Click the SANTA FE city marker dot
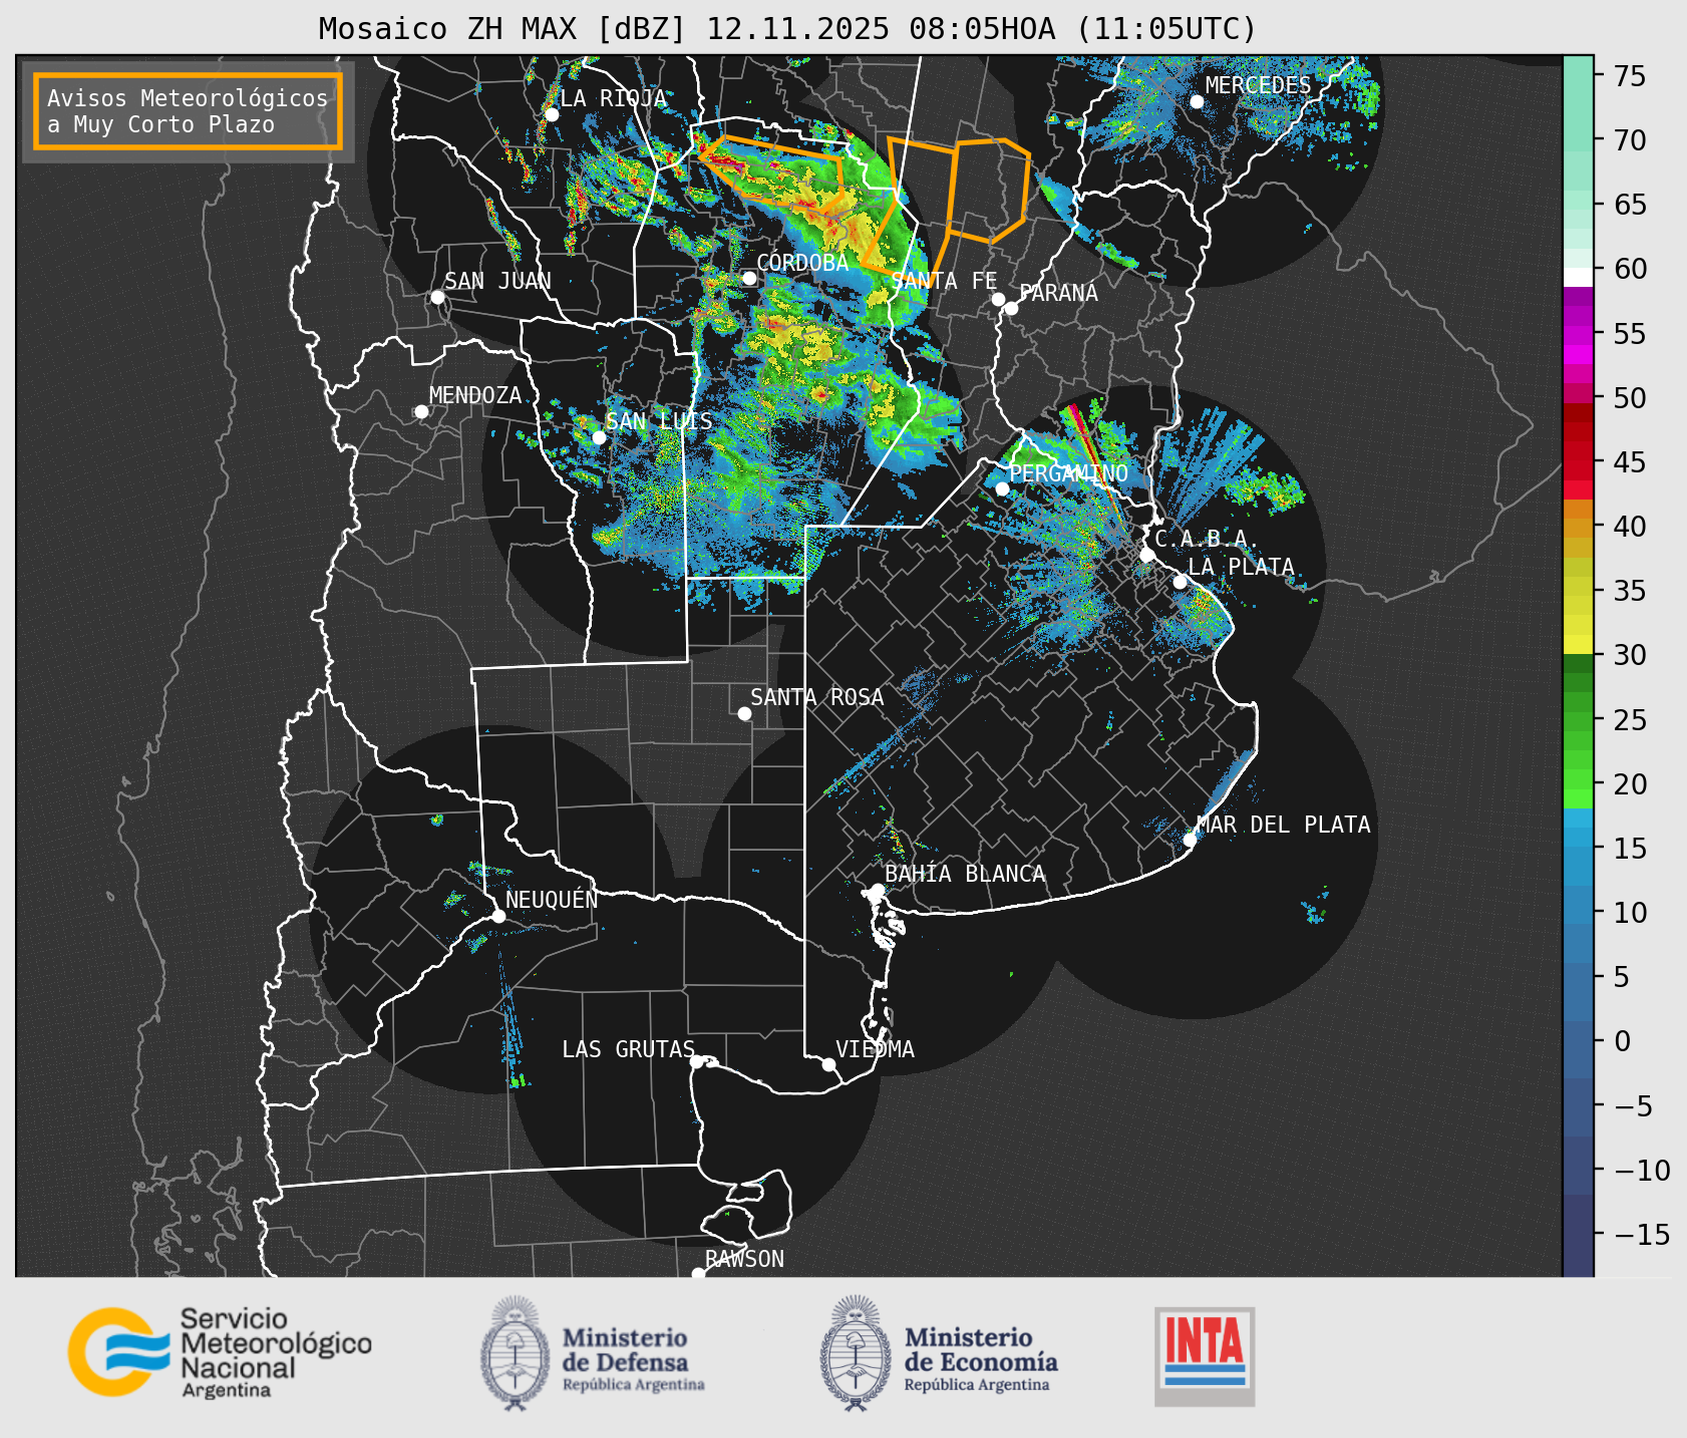Image resolution: width=1687 pixels, height=1438 pixels. (998, 299)
